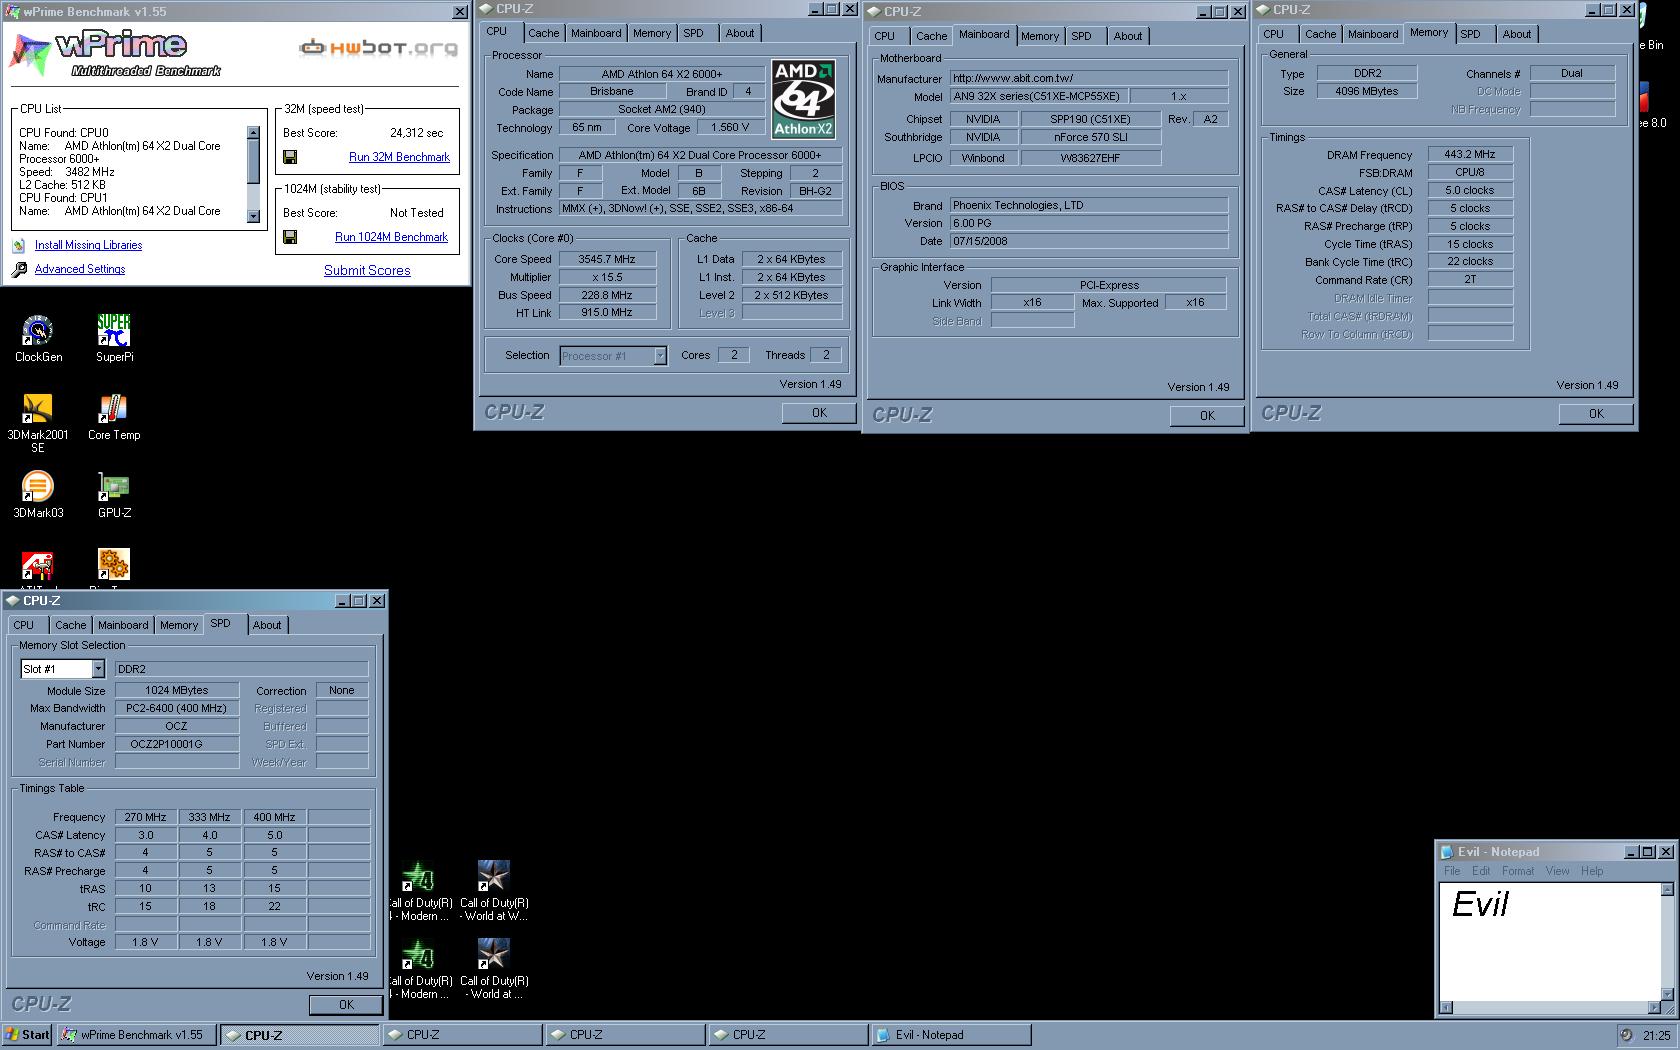Open upper Call of Duty World at War shortcut
Viewport: 1680px width, 1050px height.
pos(494,877)
